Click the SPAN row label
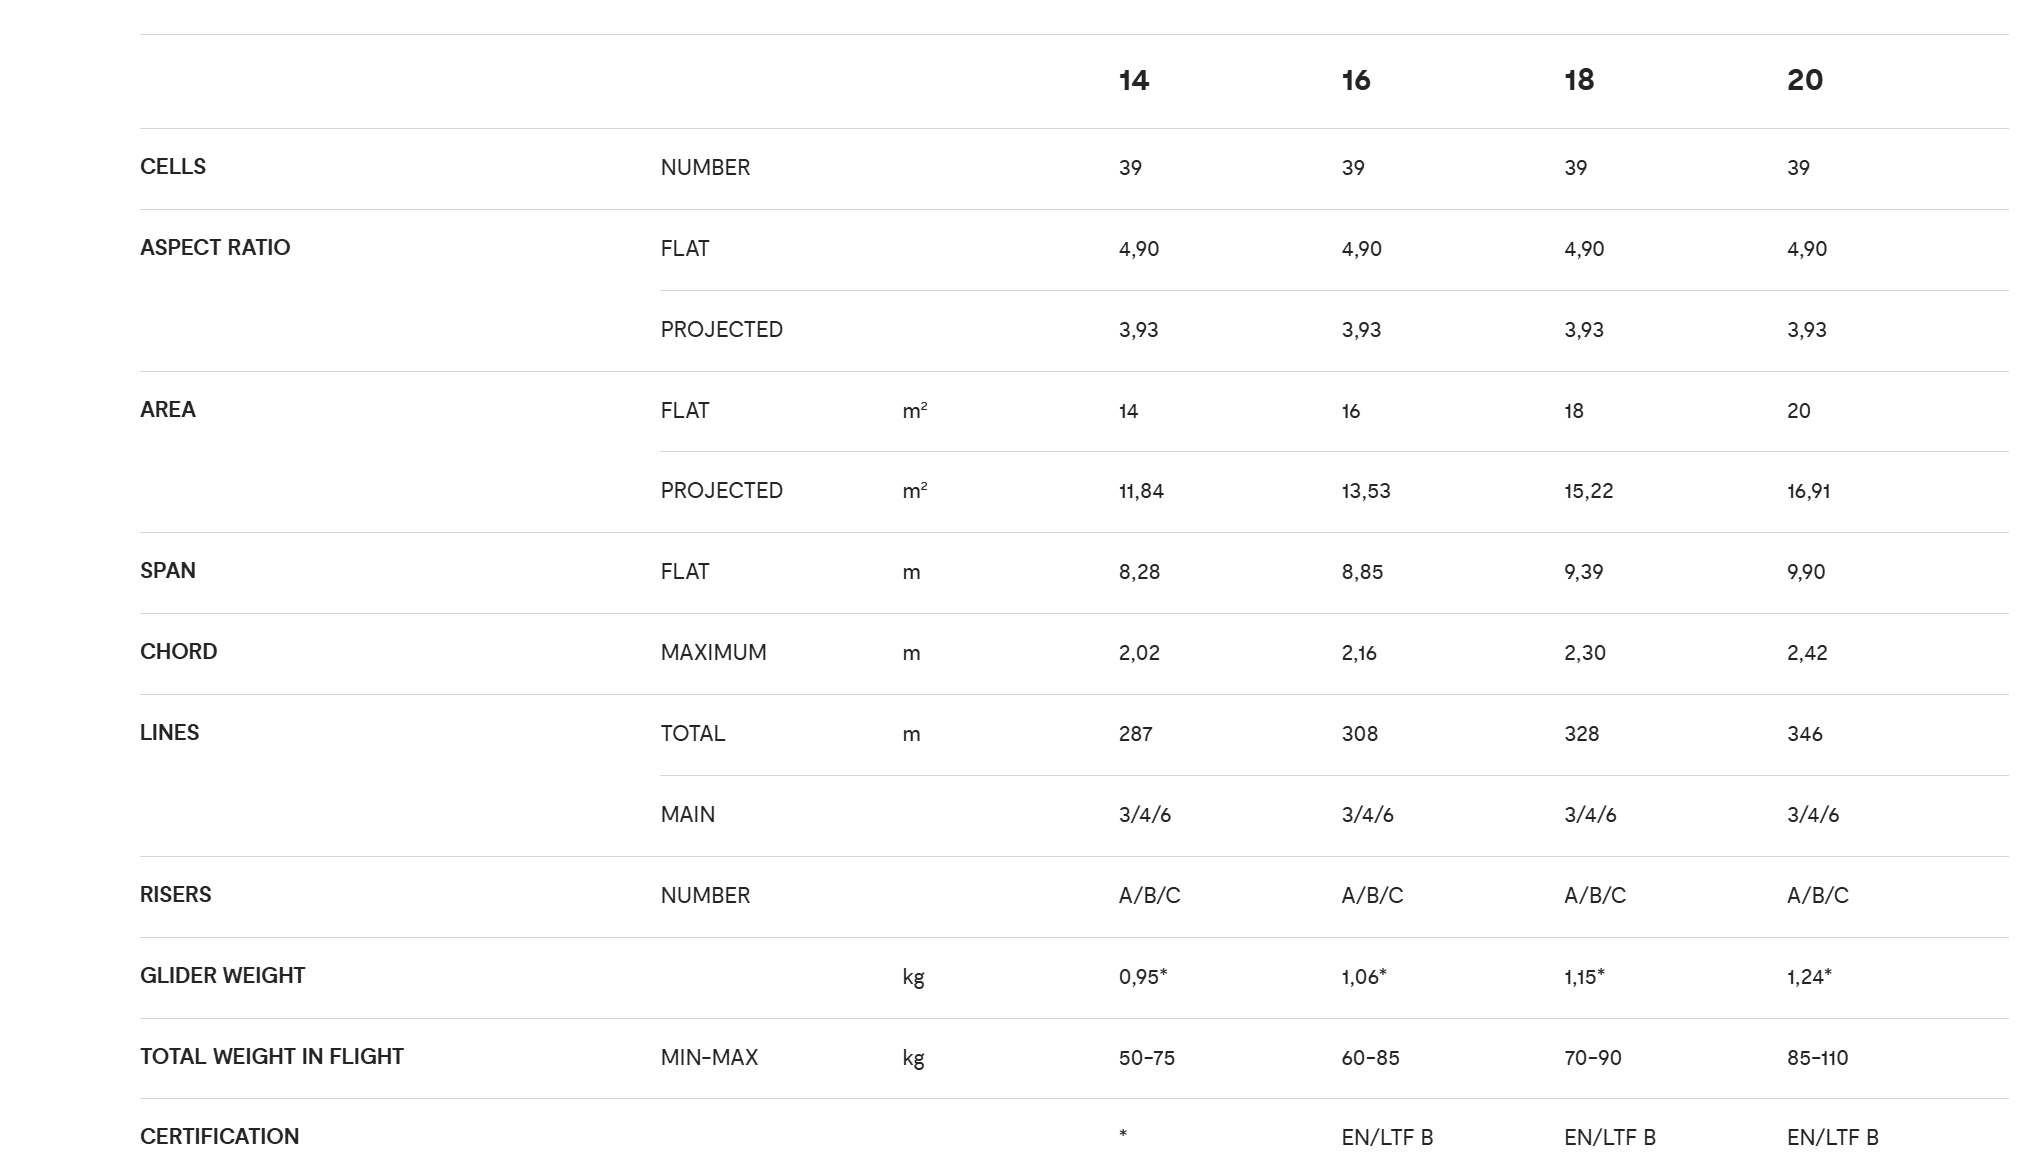2038x1174 pixels. click(168, 571)
